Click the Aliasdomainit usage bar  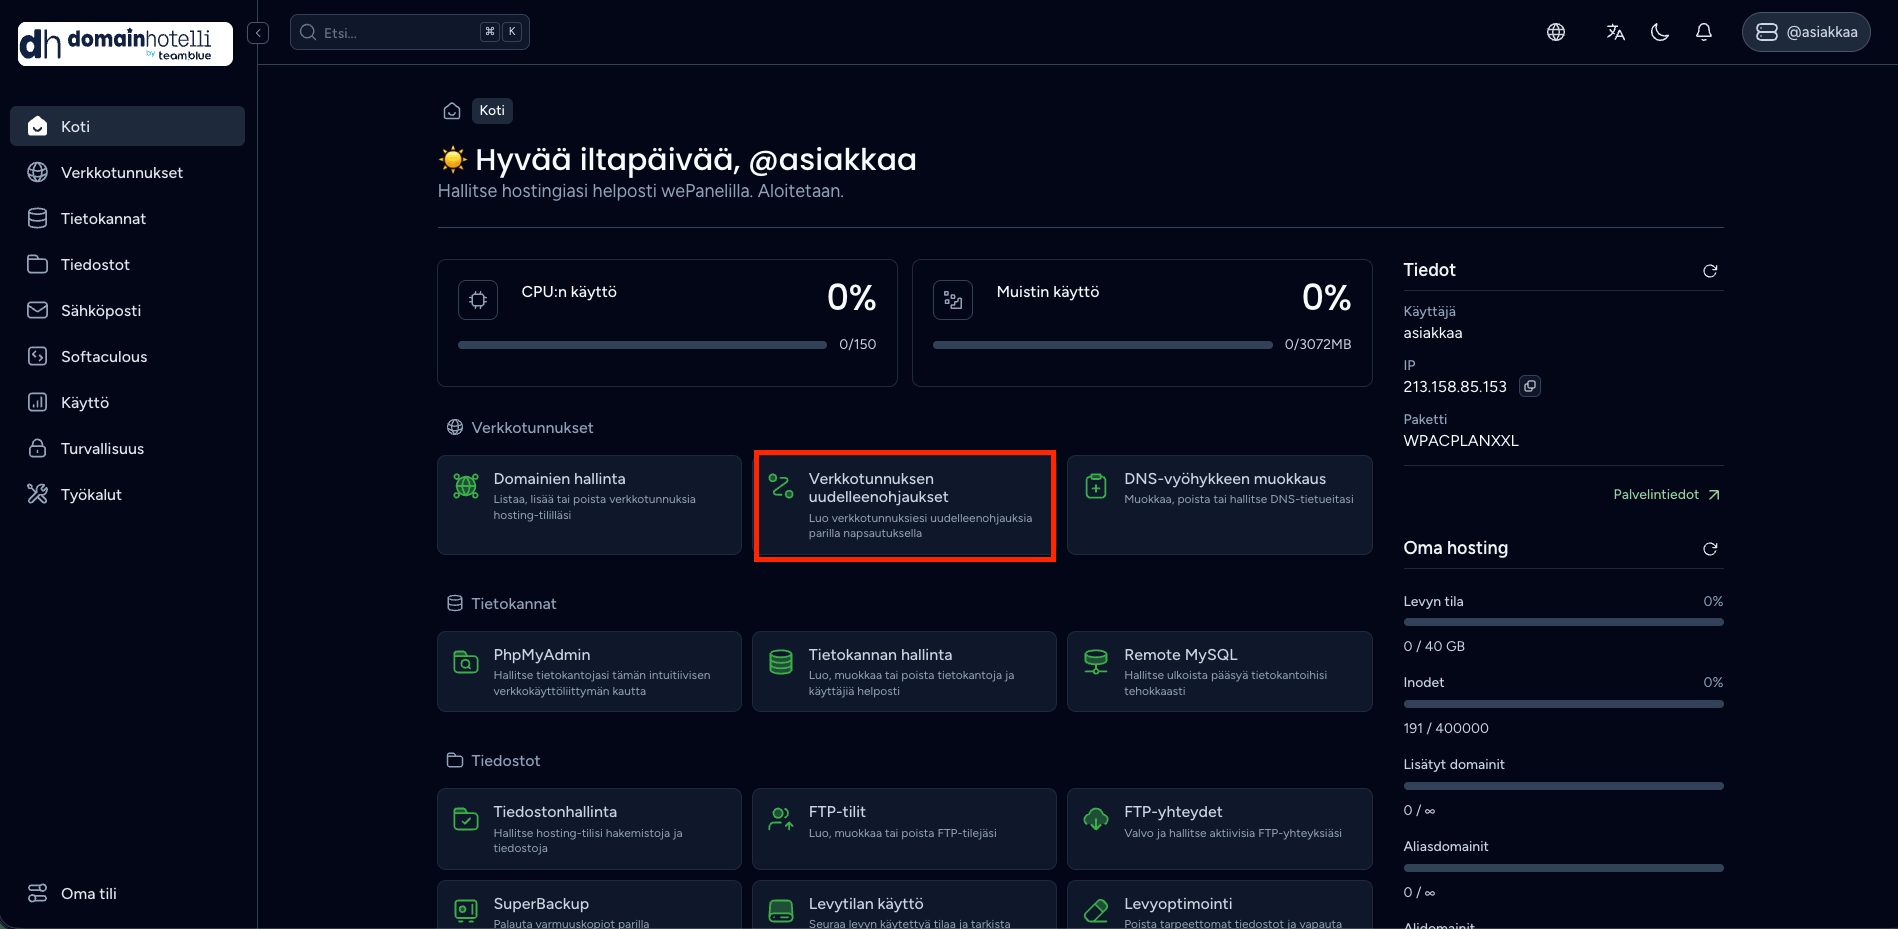click(x=1563, y=868)
